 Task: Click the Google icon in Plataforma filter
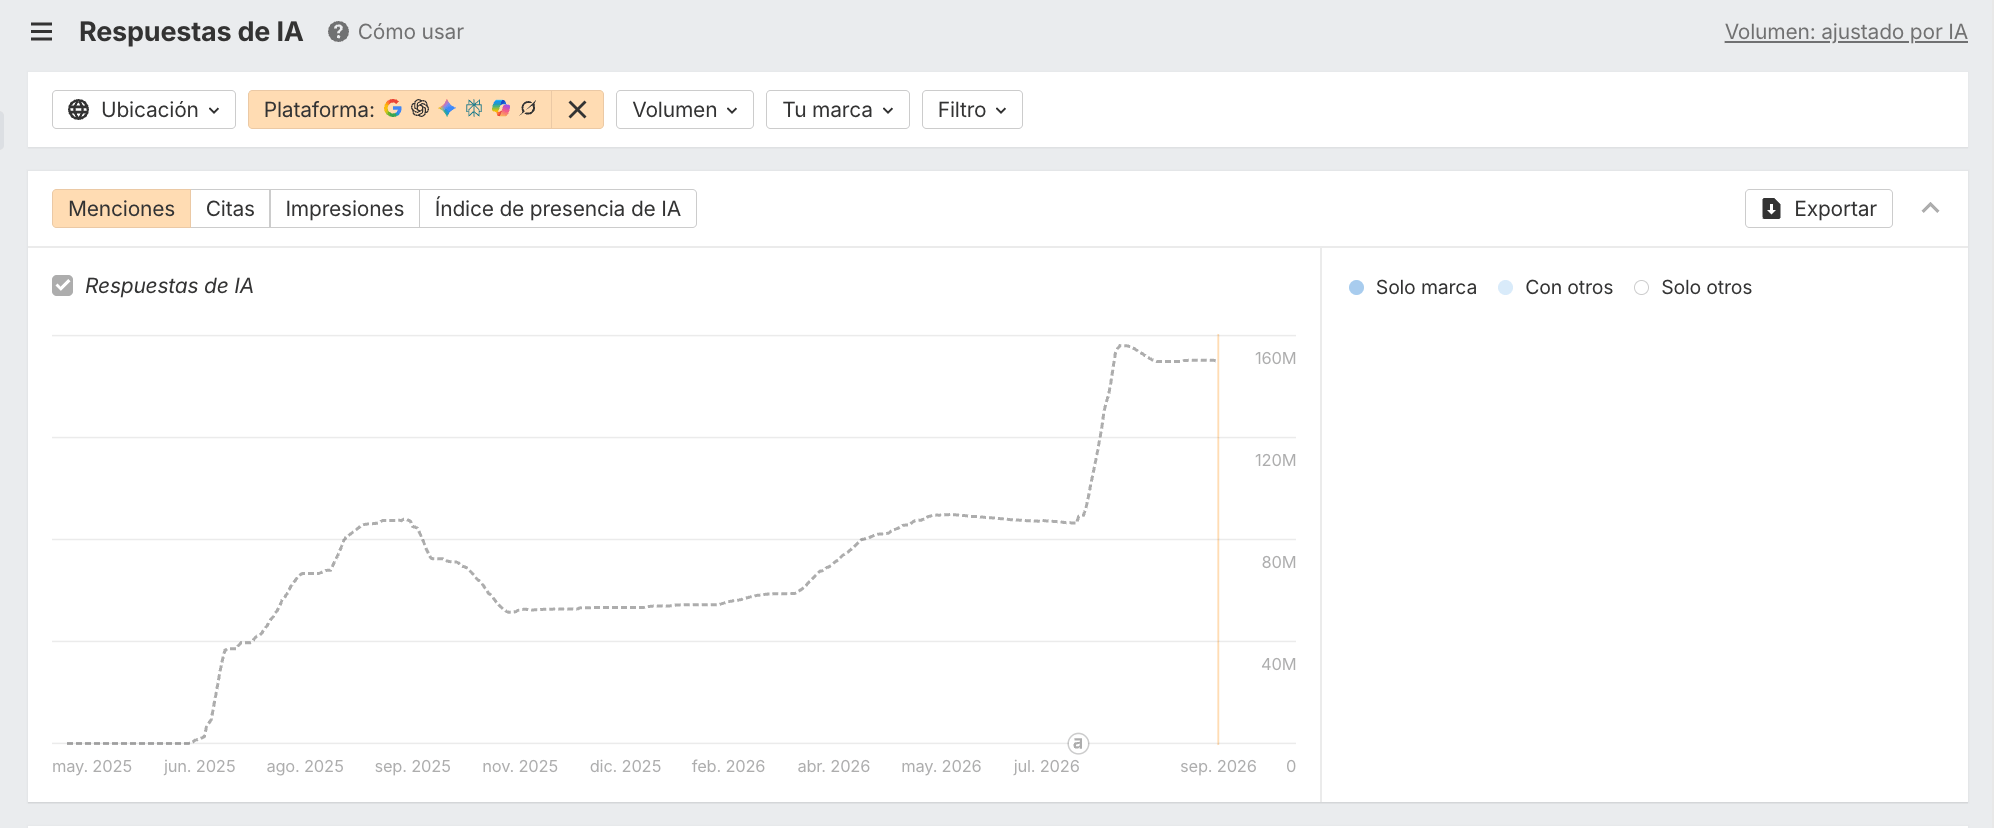(393, 108)
